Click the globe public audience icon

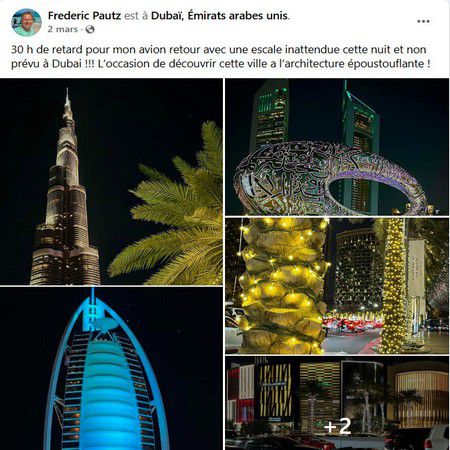pos(90,29)
